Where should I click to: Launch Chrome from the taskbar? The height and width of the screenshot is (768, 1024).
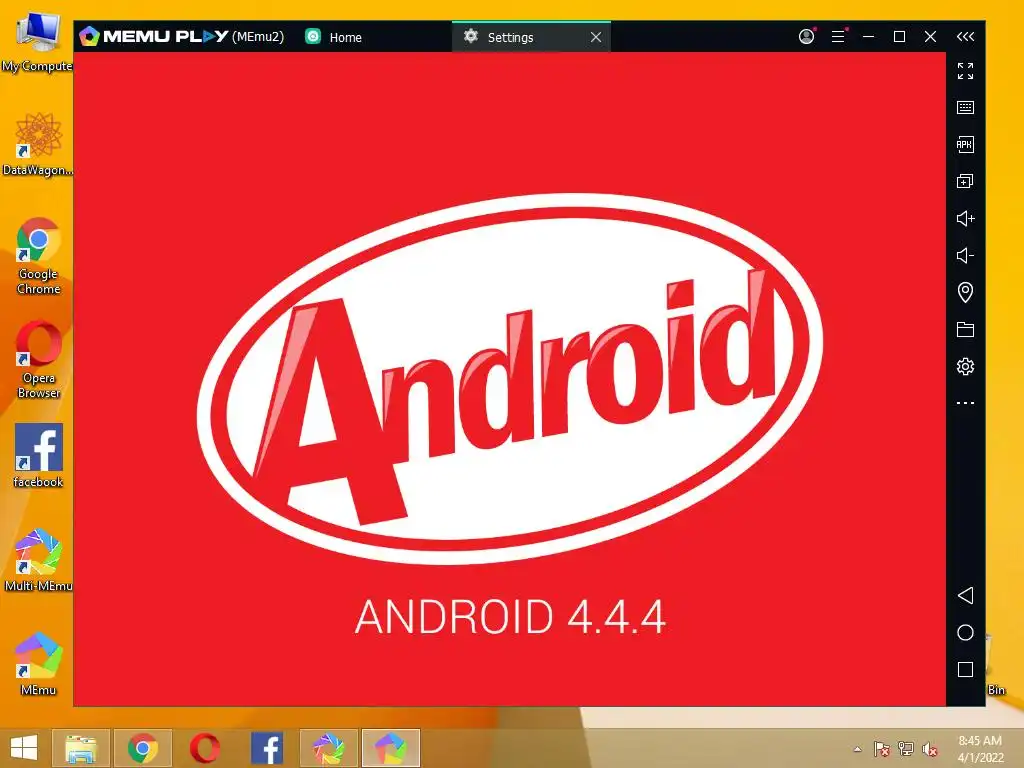click(x=143, y=748)
